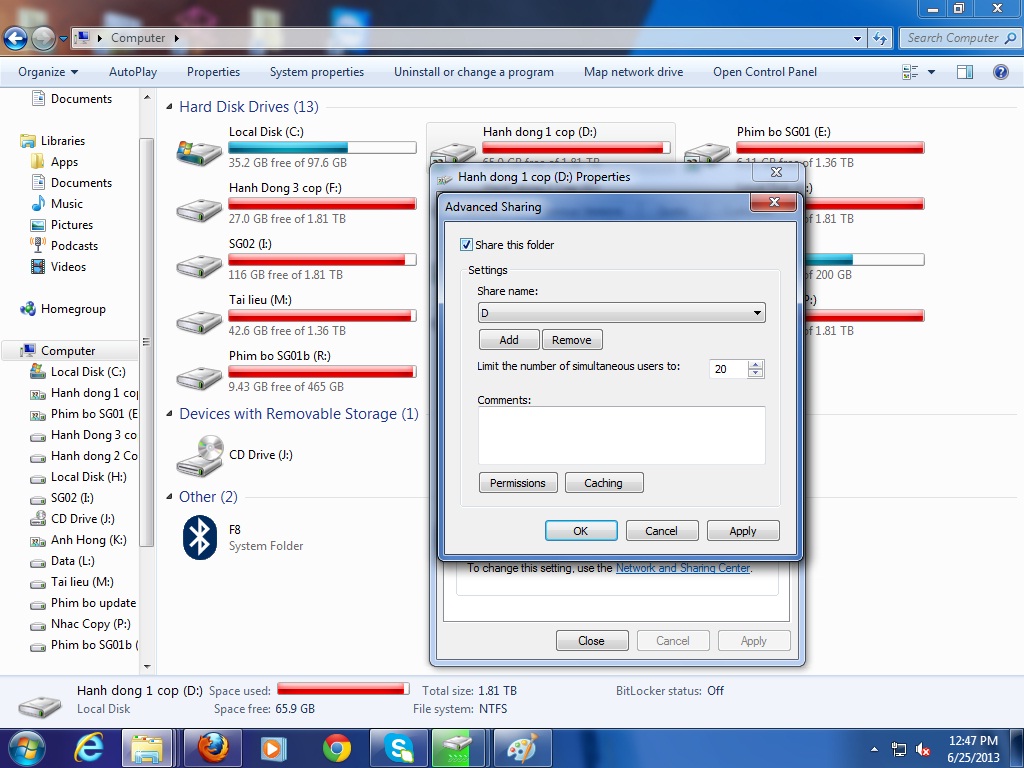Click the Forward navigation arrow
This screenshot has width=1024, height=768.
(x=44, y=39)
